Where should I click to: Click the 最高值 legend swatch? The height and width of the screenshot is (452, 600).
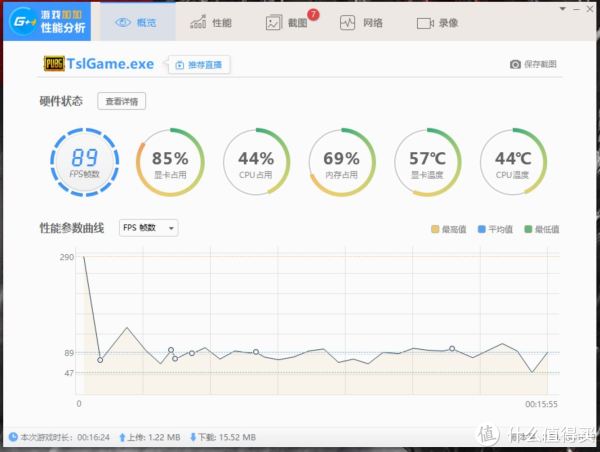435,229
